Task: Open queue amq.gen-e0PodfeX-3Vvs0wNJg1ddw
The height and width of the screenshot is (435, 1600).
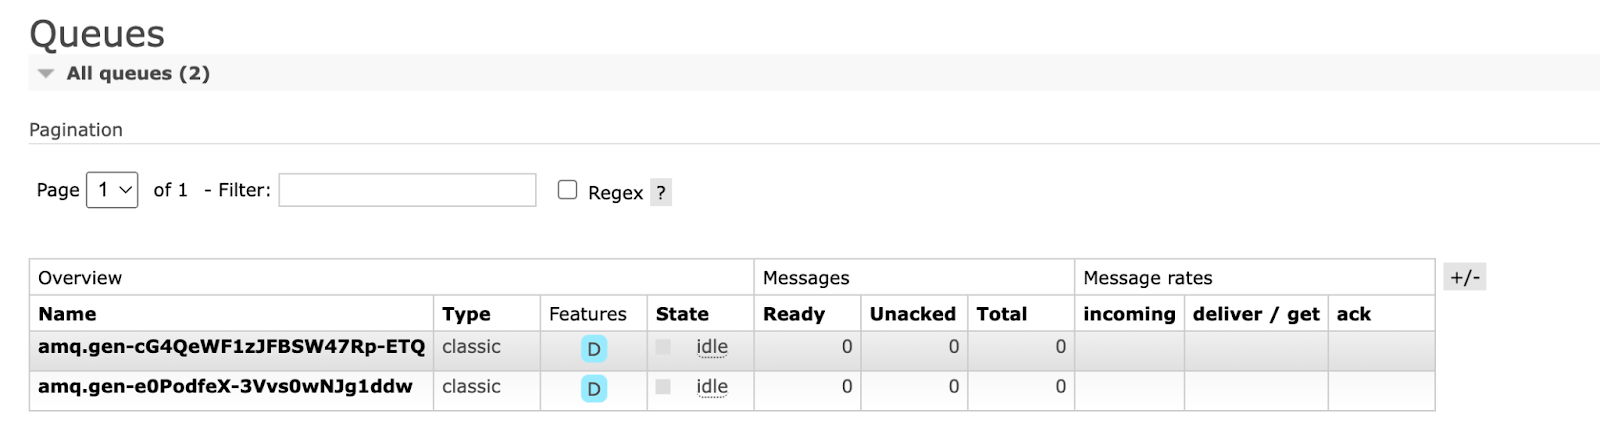Action: coord(225,386)
